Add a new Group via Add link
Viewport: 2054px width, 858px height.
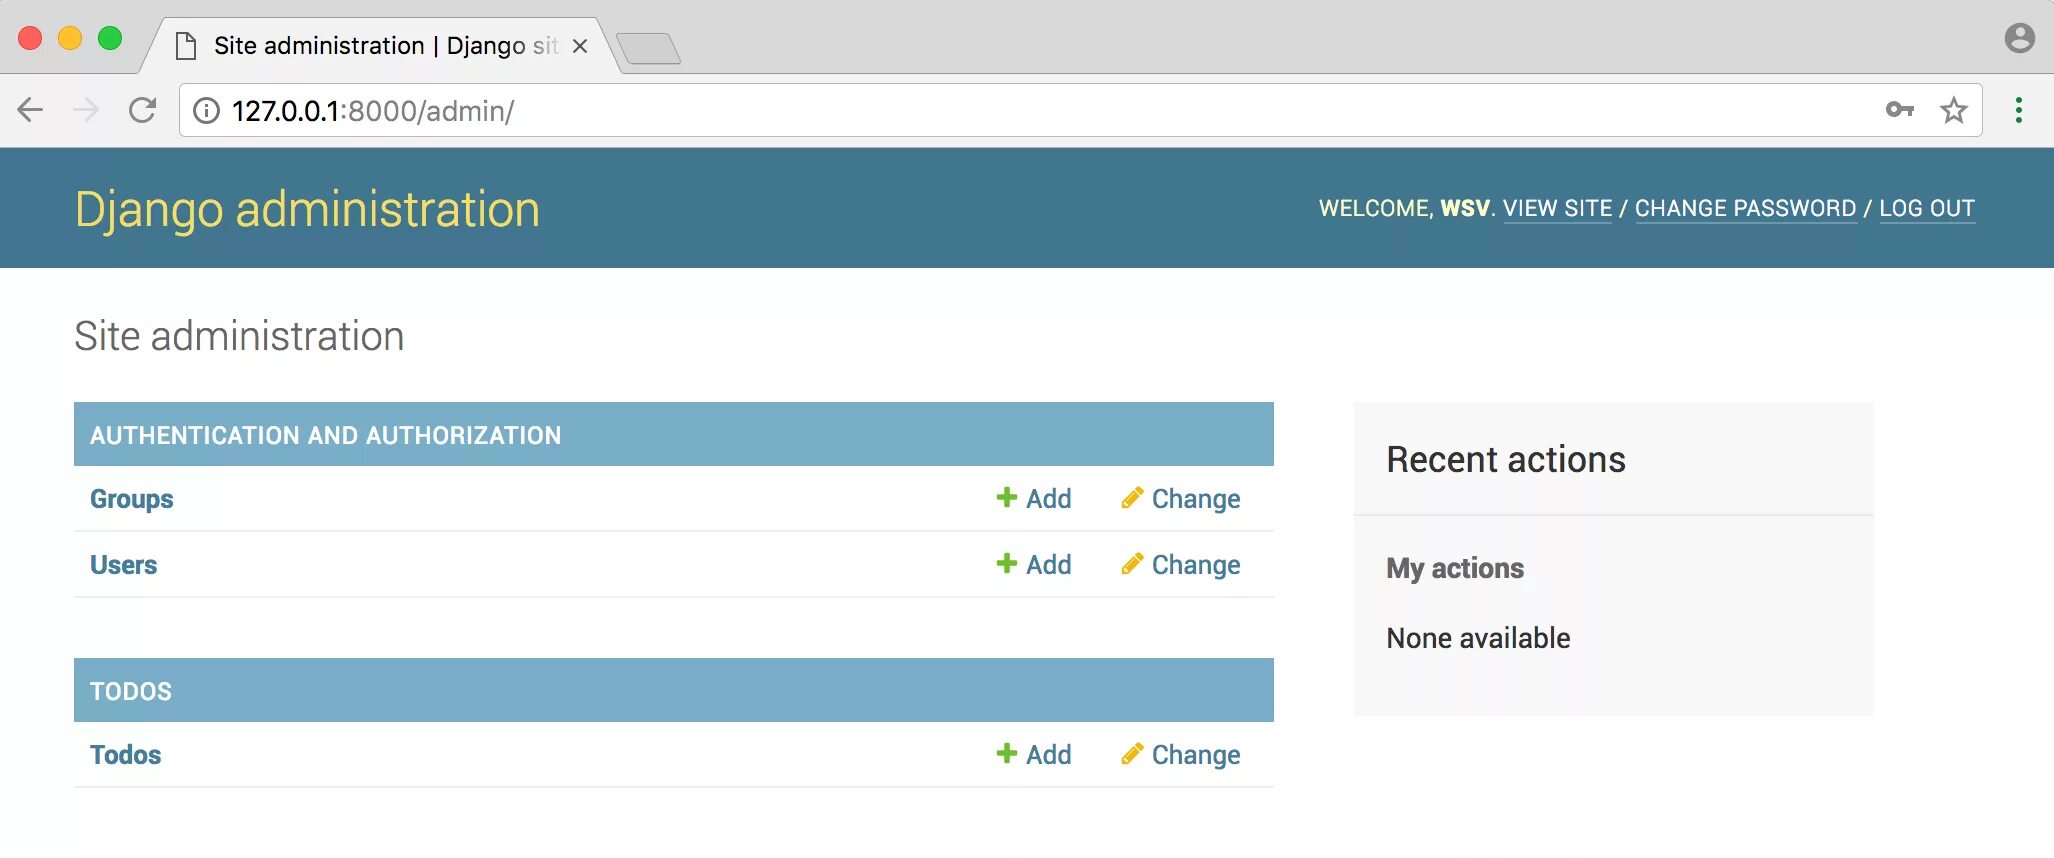(x=1048, y=498)
